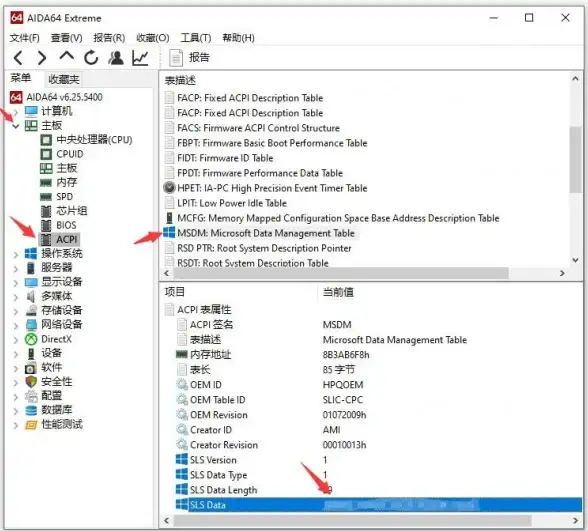Click the 服务器 tower icon

click(x=31, y=268)
